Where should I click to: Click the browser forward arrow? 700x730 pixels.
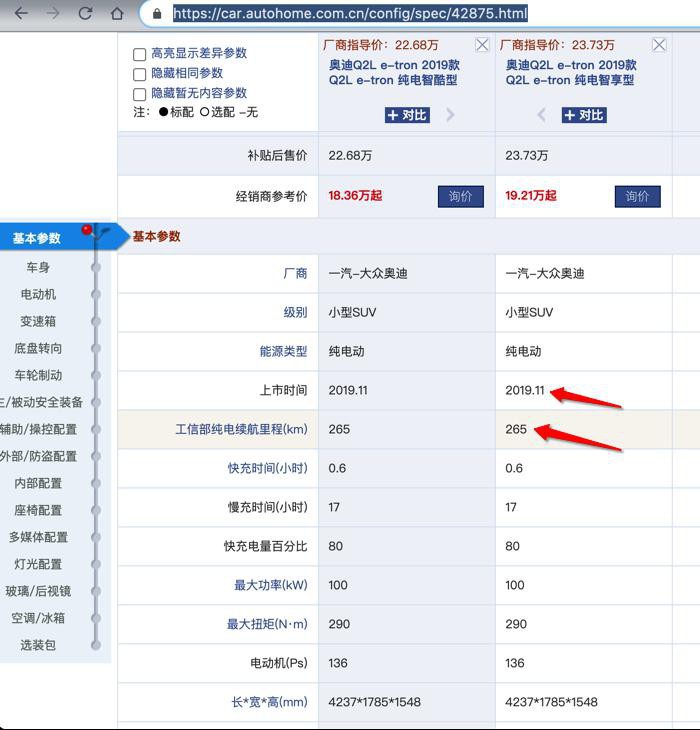(x=53, y=13)
